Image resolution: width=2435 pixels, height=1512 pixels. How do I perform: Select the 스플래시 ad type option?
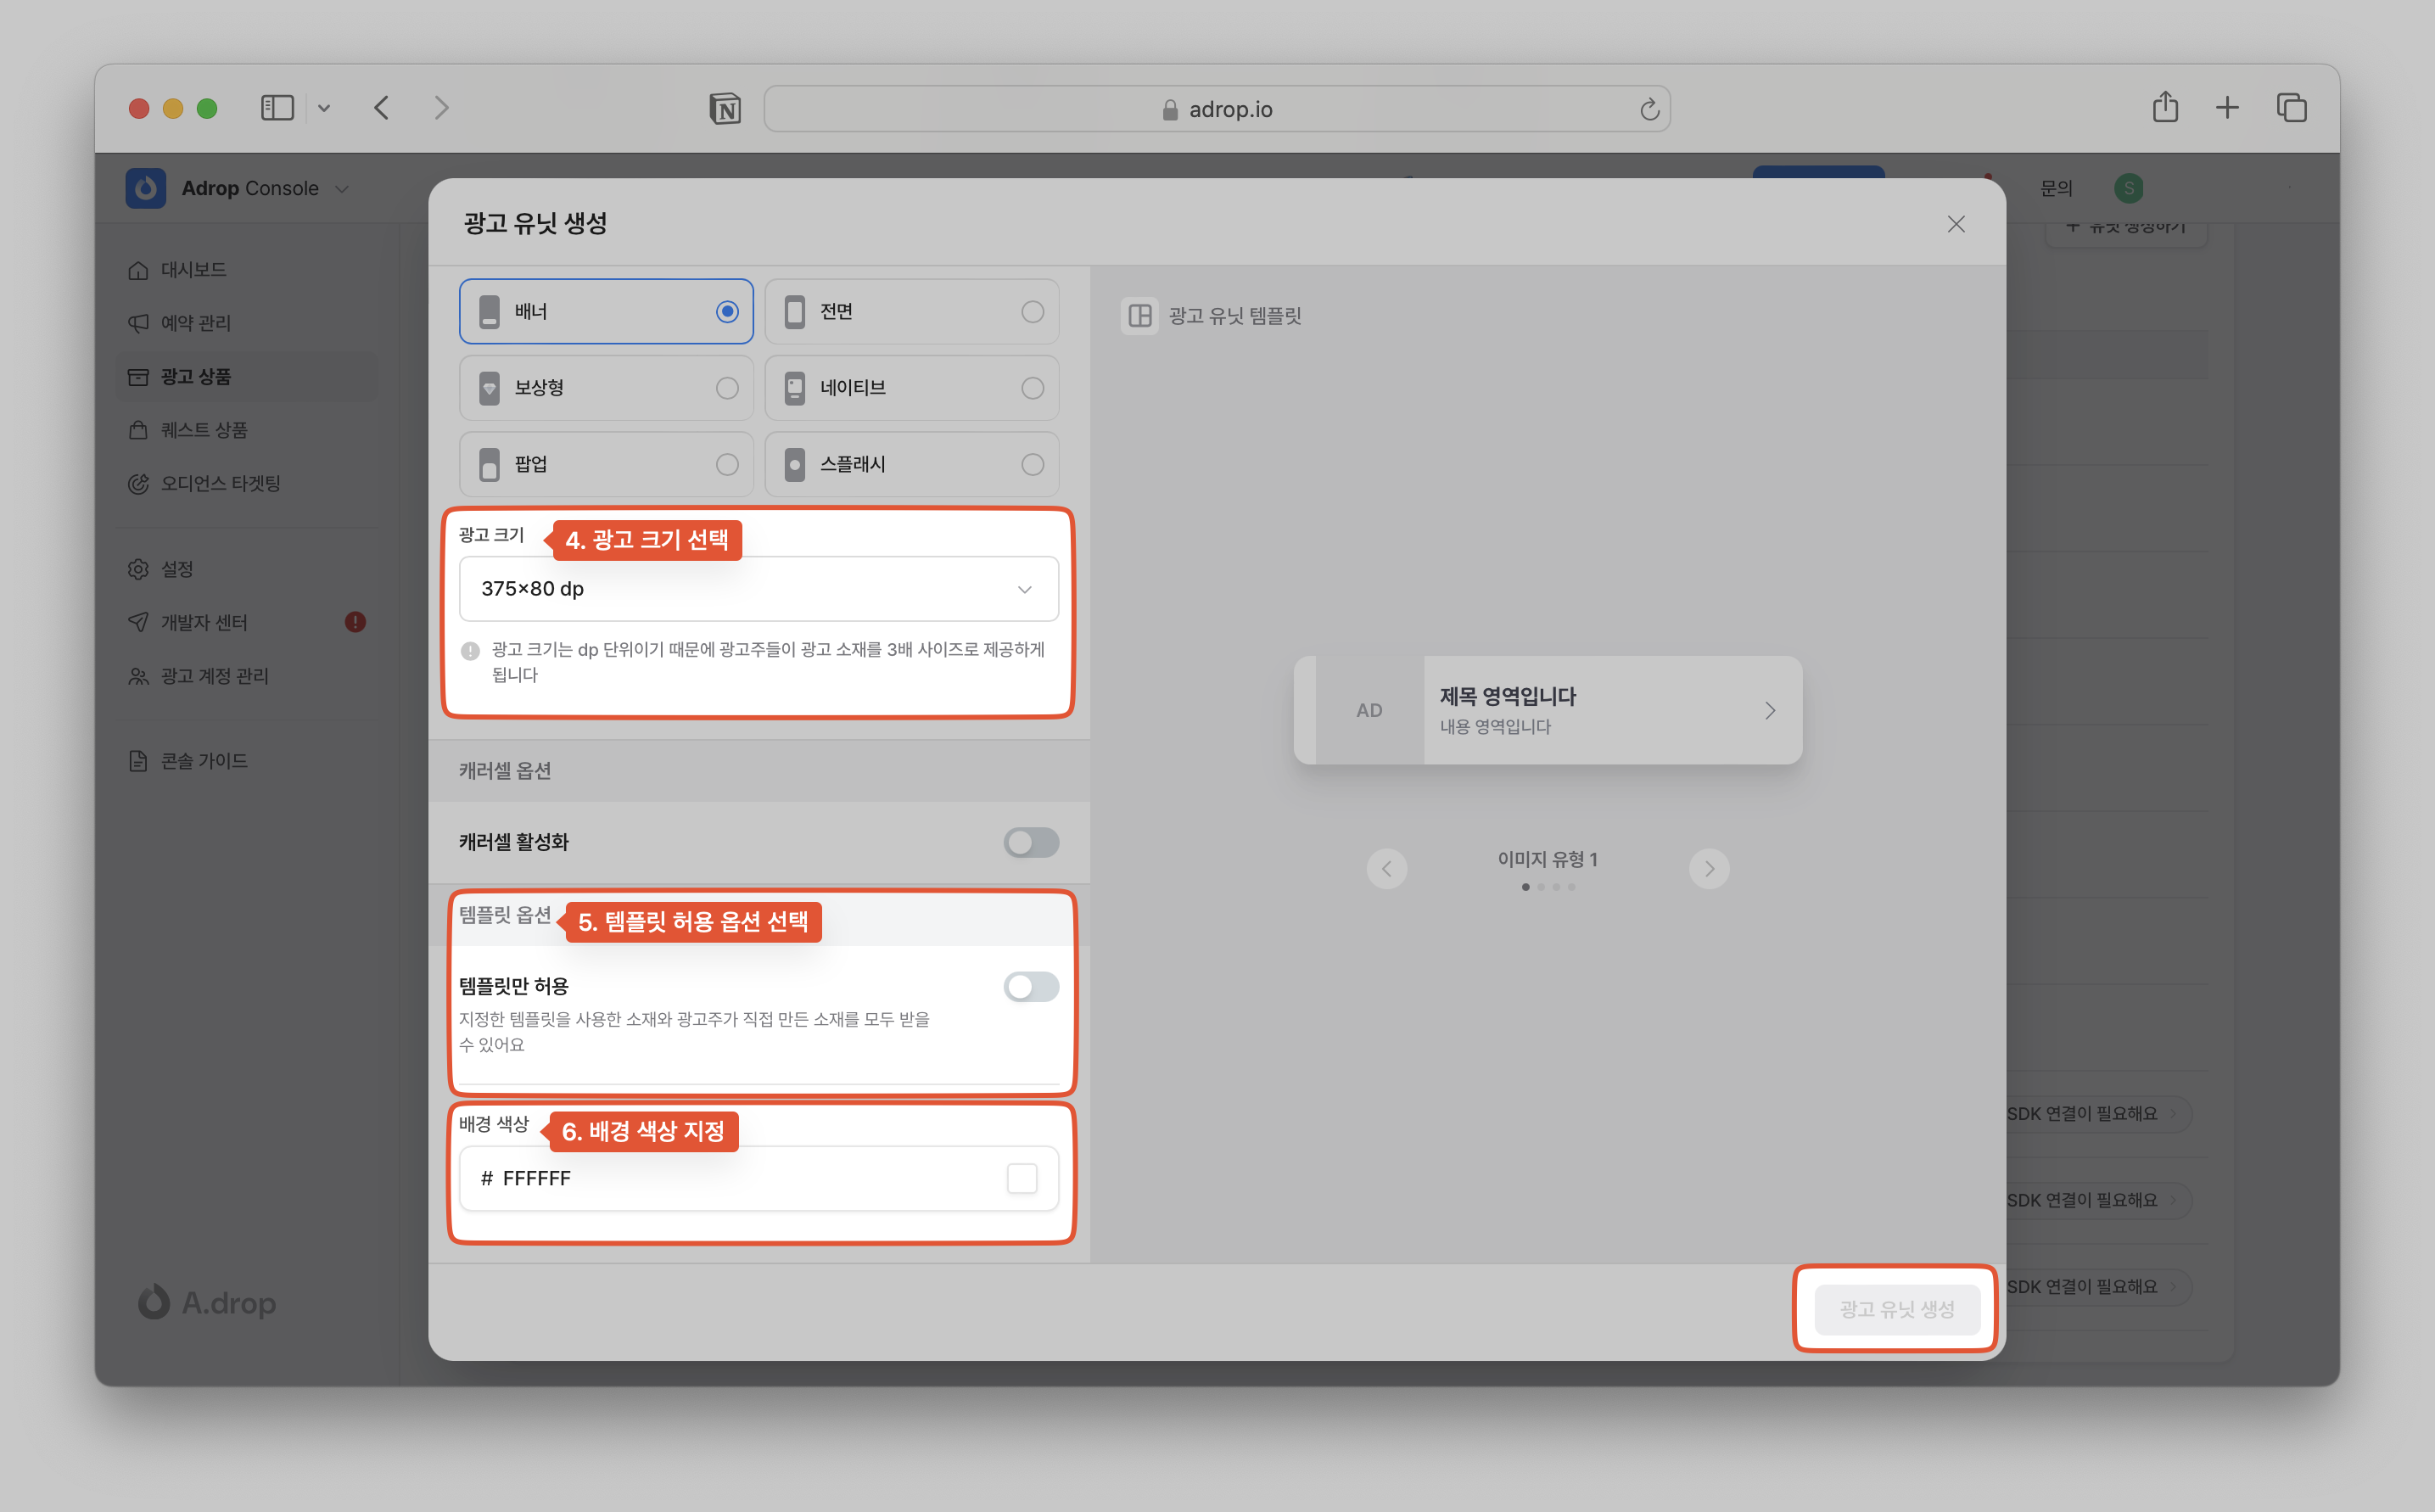pyautogui.click(x=911, y=464)
